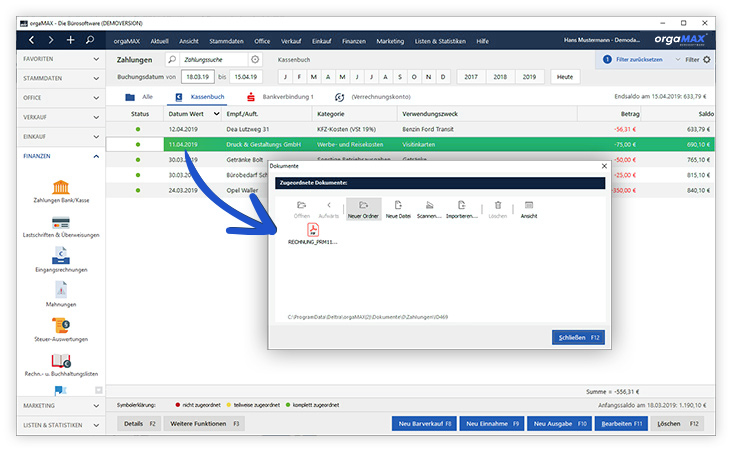Click the Neu Ausgabe button
733x453 pixels.
[560, 424]
